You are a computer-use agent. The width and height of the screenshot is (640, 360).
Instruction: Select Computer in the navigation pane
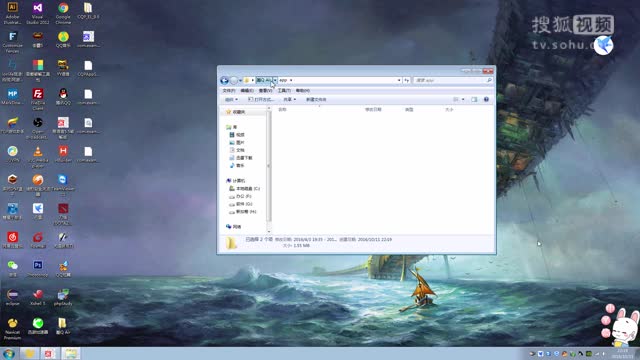coord(236,180)
